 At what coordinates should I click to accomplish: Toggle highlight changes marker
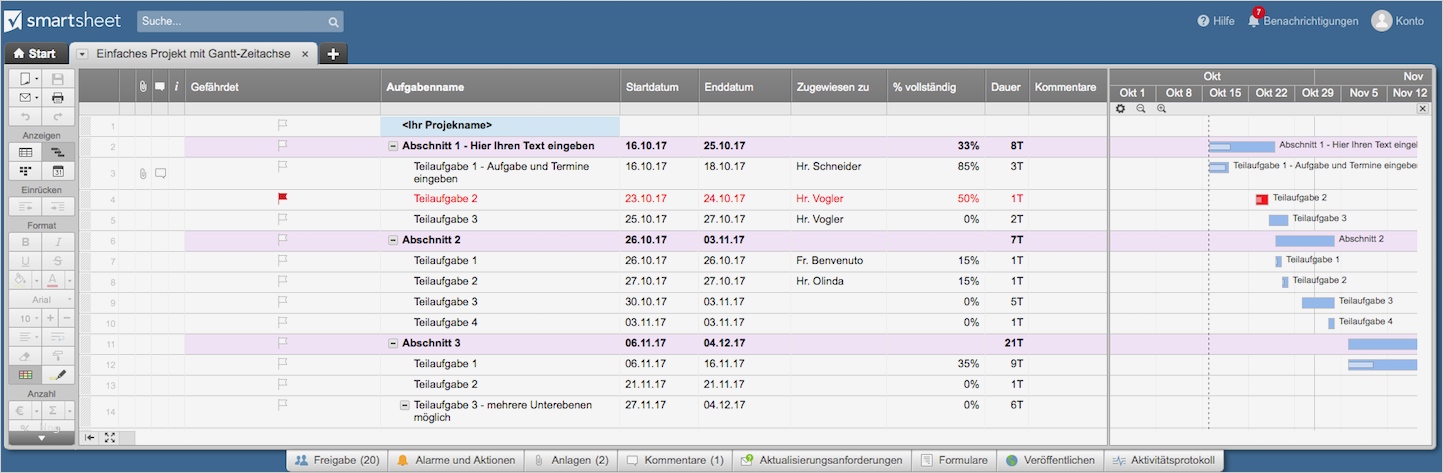(57, 375)
